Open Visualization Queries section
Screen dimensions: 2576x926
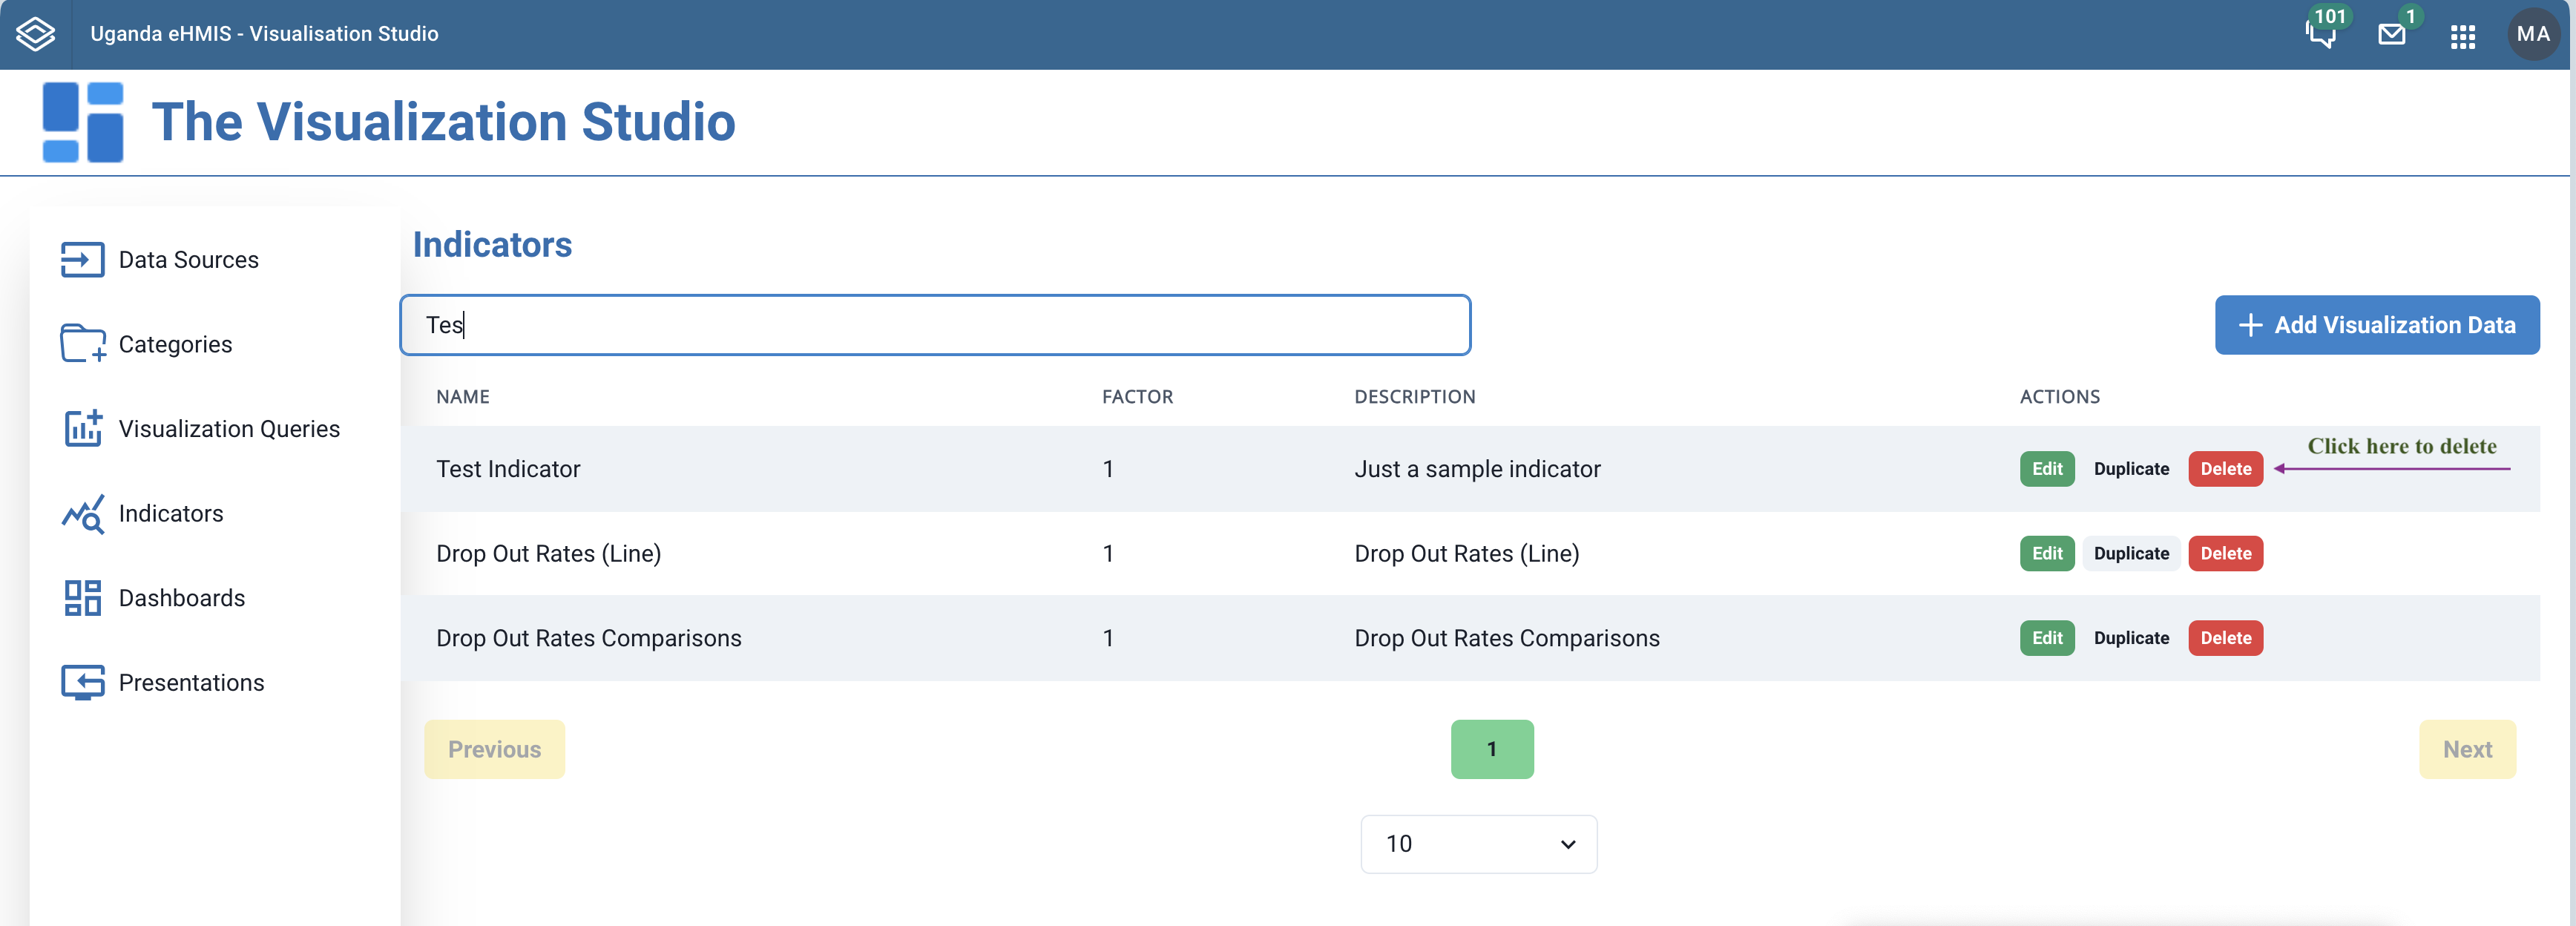click(x=229, y=429)
